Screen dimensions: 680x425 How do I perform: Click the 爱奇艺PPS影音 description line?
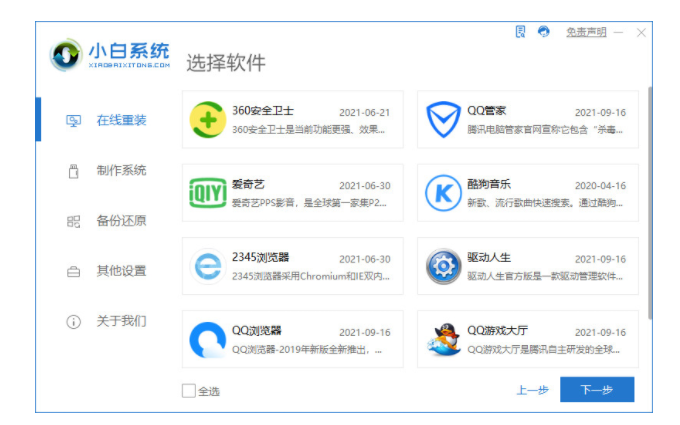(x=309, y=203)
